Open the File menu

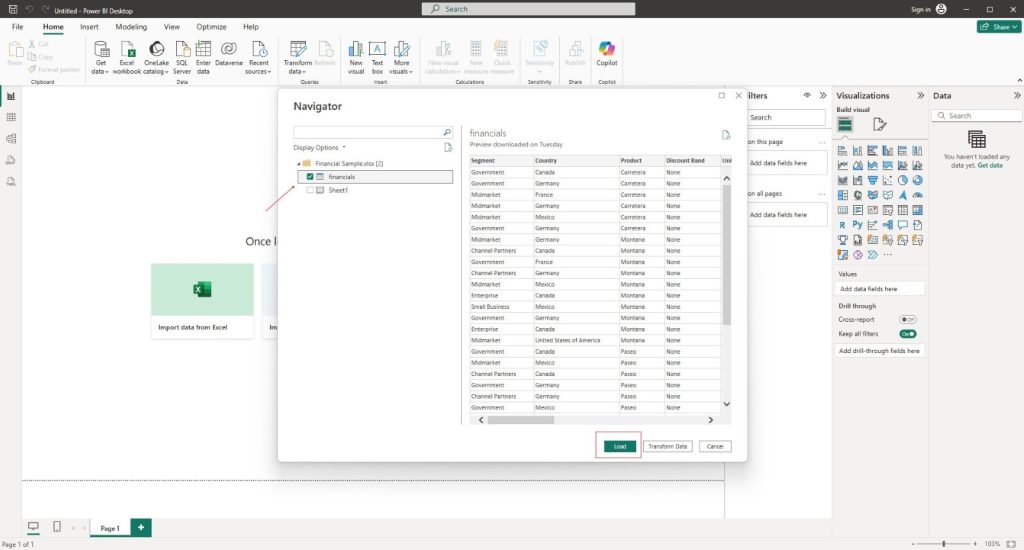pyautogui.click(x=17, y=27)
